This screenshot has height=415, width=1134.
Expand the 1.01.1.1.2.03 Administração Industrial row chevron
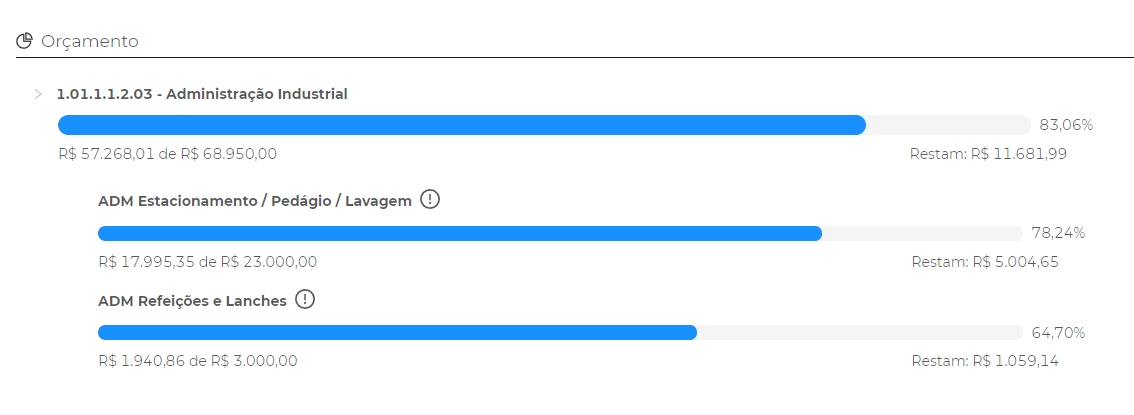[x=38, y=94]
